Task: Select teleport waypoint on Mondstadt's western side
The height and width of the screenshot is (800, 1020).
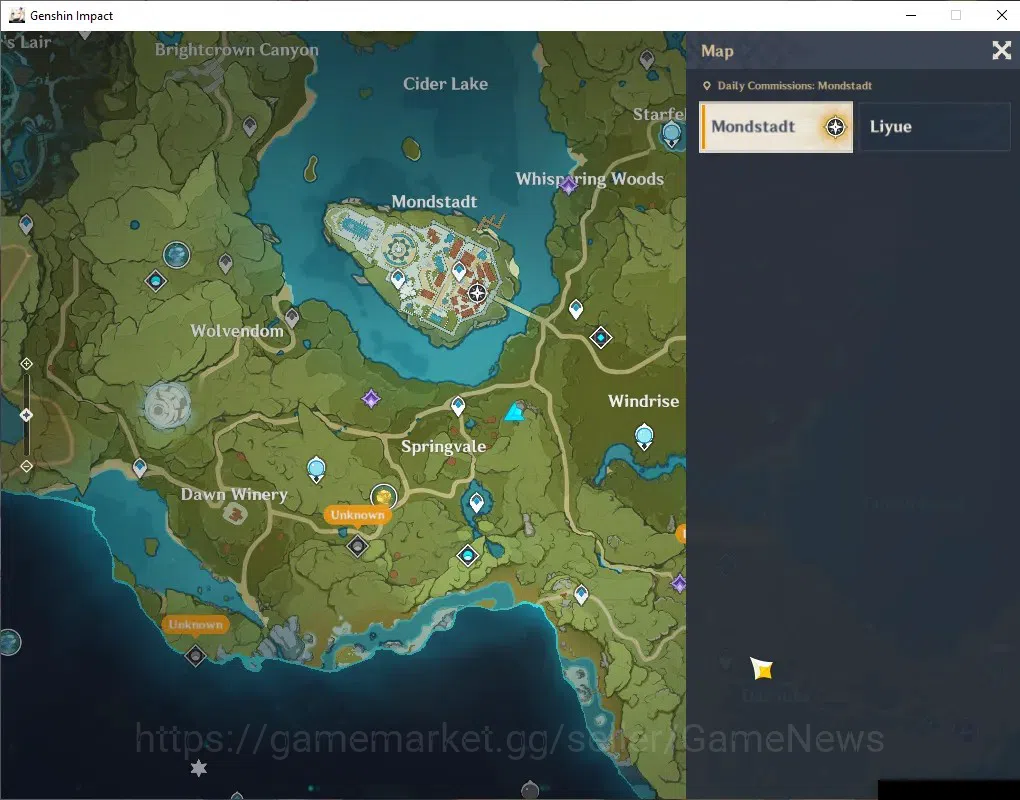Action: coord(398,280)
